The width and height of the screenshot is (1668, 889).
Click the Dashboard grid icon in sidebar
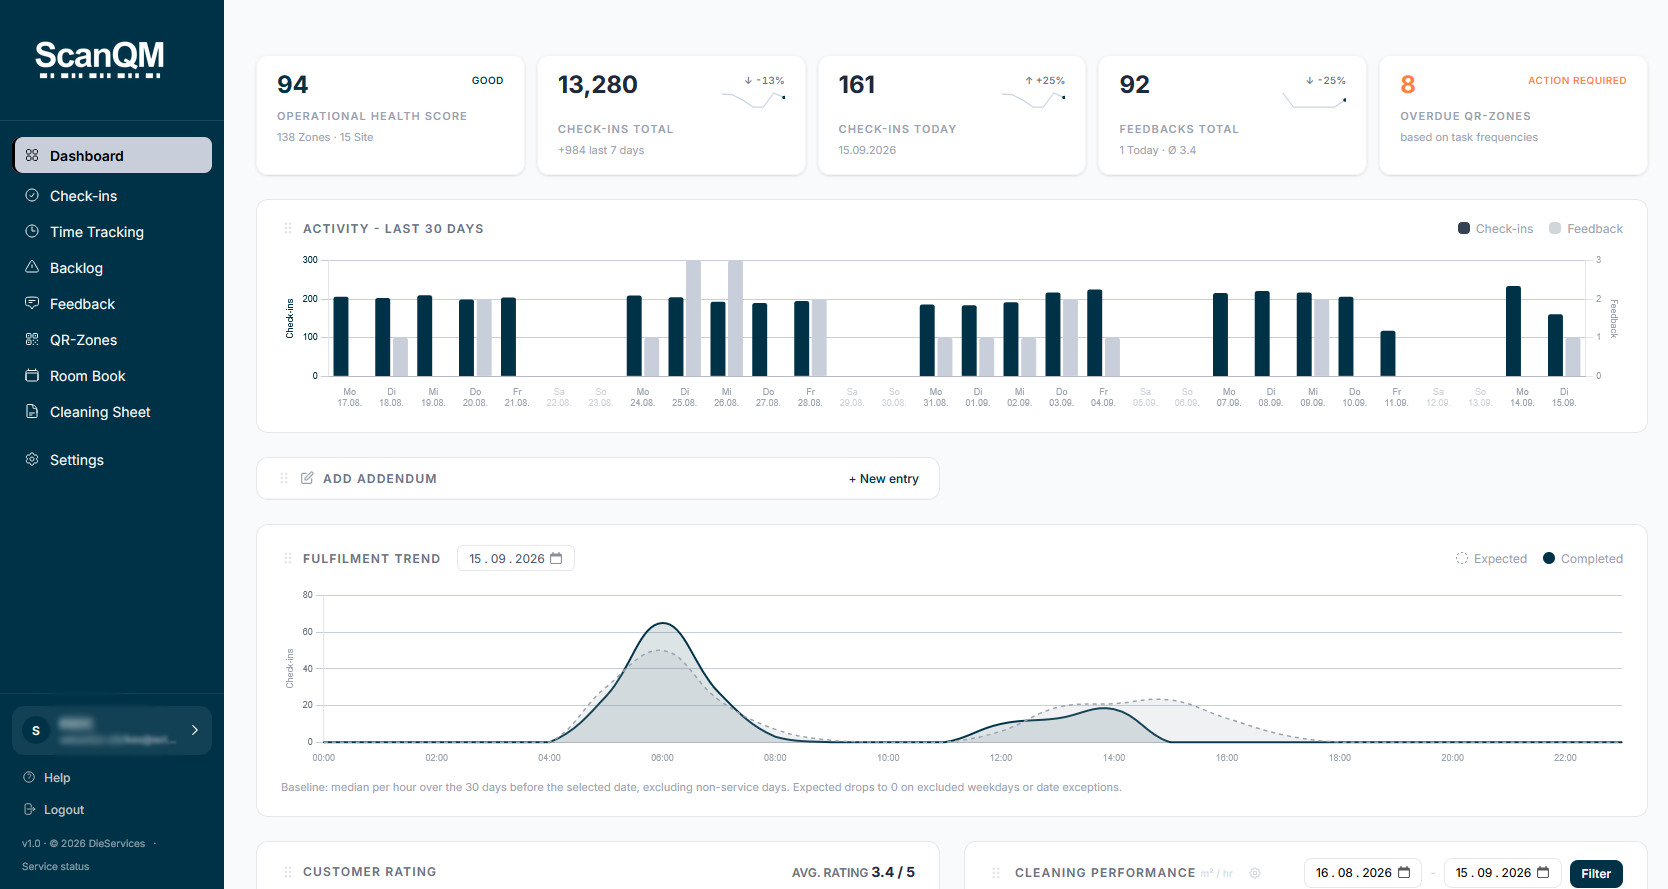[32, 155]
